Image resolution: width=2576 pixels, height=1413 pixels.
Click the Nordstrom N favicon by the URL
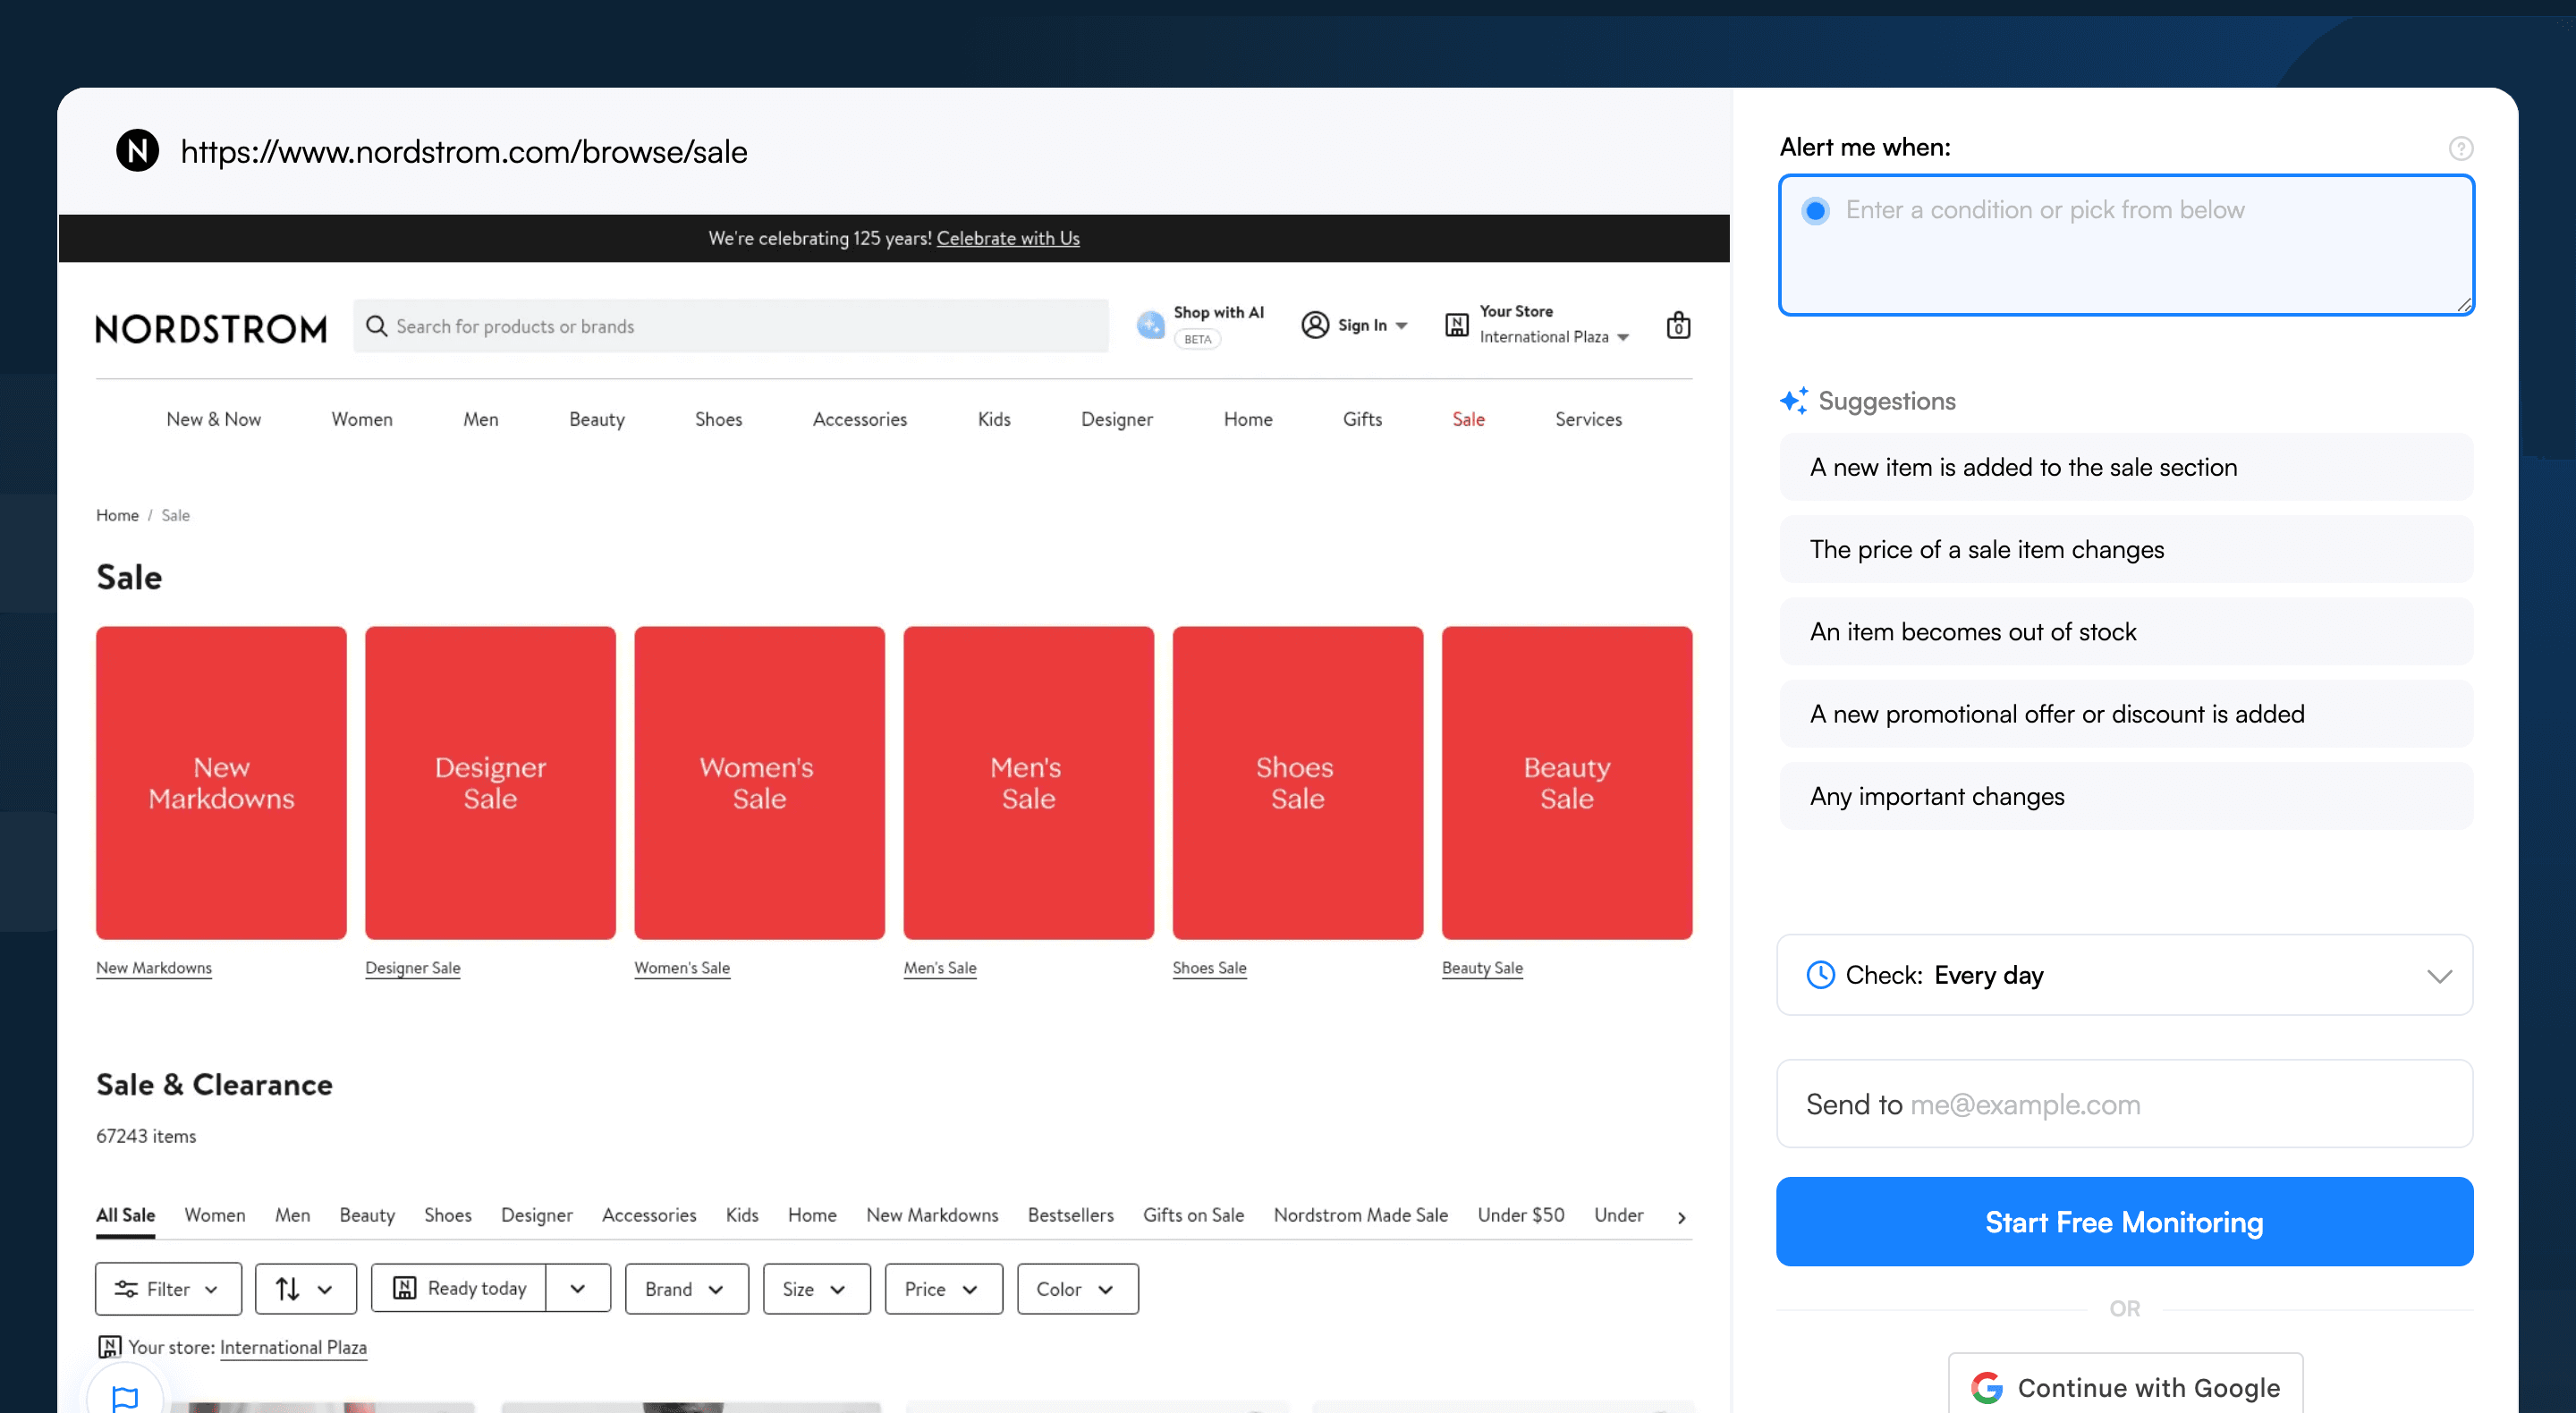[138, 151]
